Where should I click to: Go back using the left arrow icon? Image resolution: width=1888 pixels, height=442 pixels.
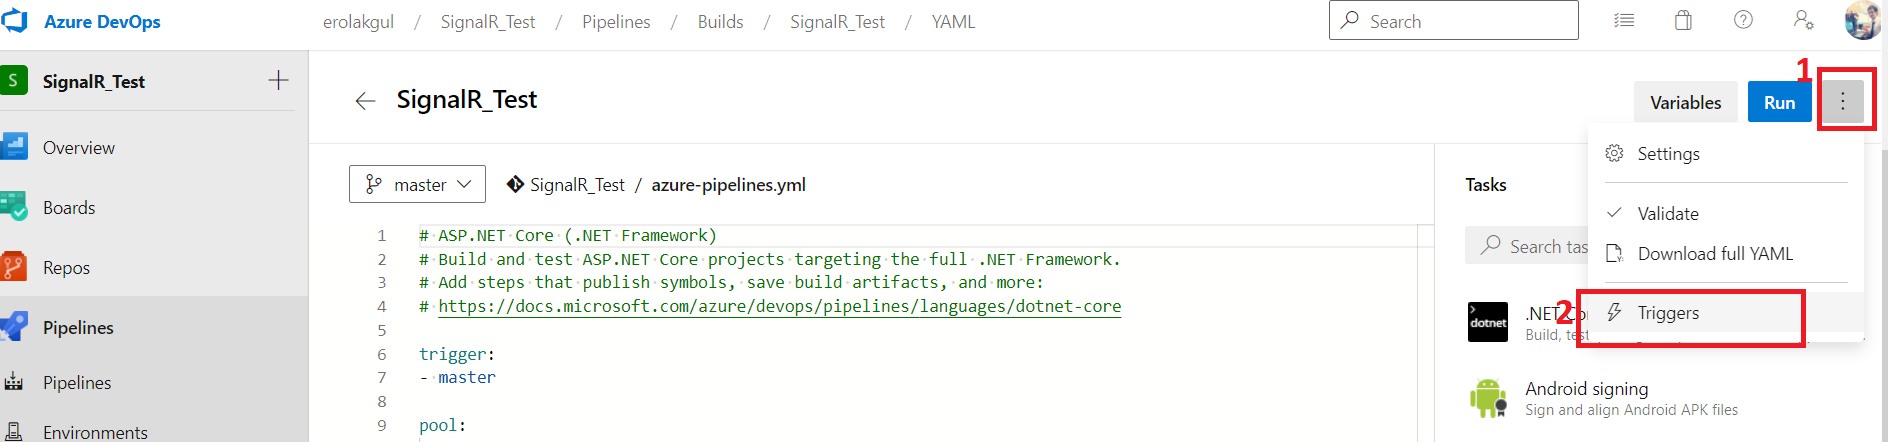[365, 101]
